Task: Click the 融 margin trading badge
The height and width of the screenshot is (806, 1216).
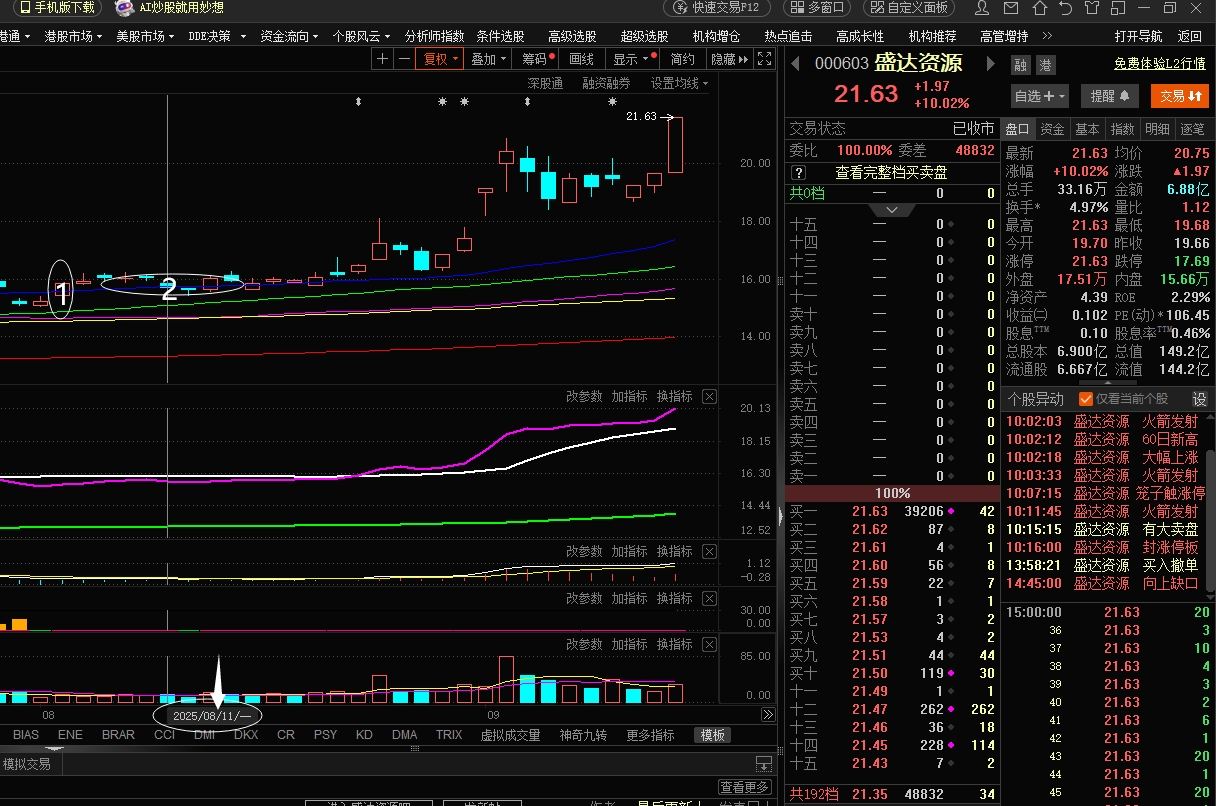Action: 1021,65
